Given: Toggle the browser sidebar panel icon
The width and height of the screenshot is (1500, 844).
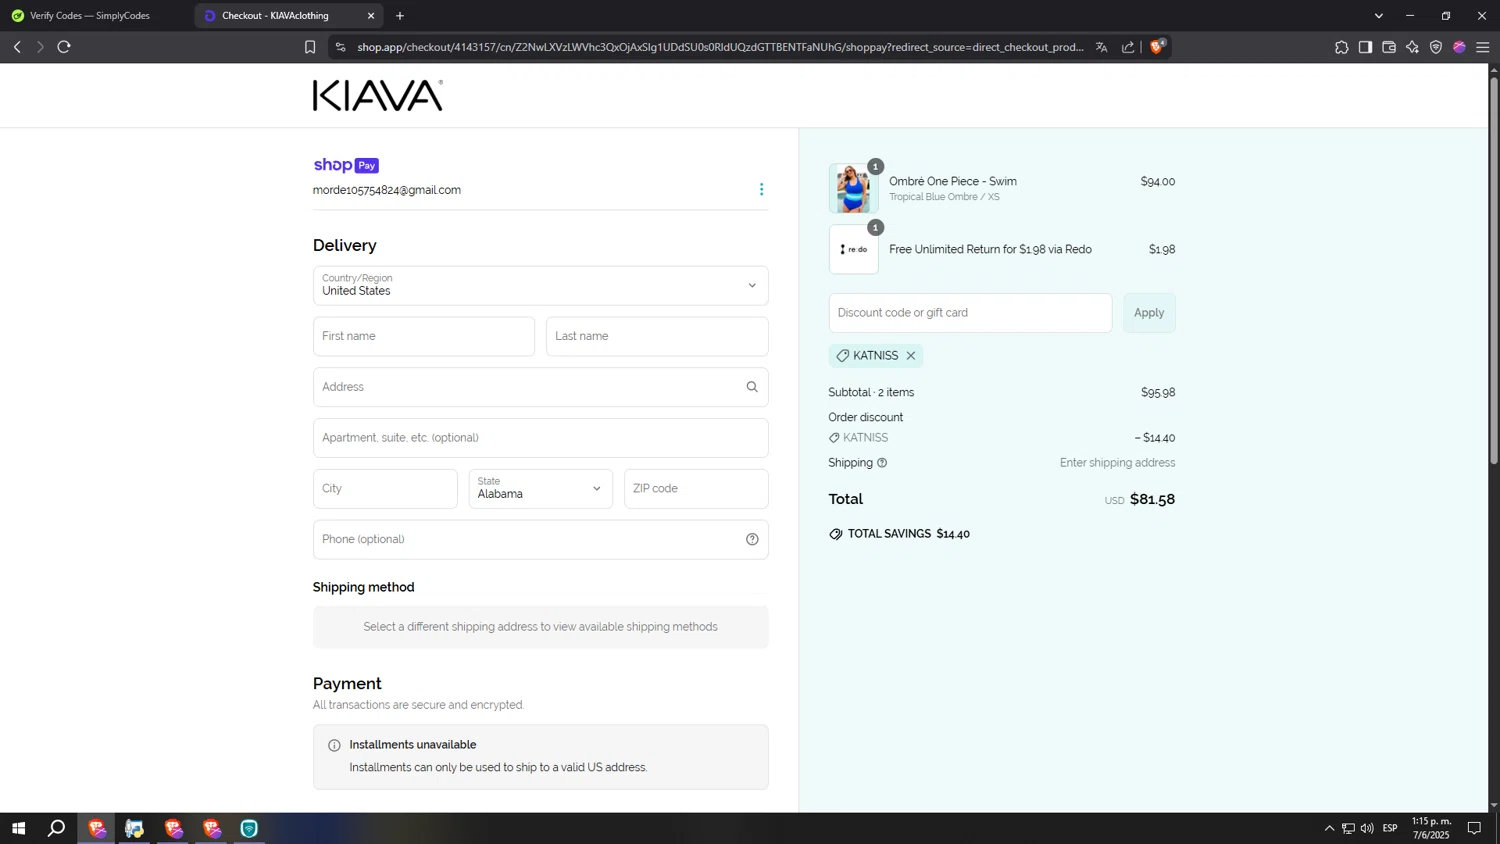Looking at the screenshot, I should tap(1365, 47).
